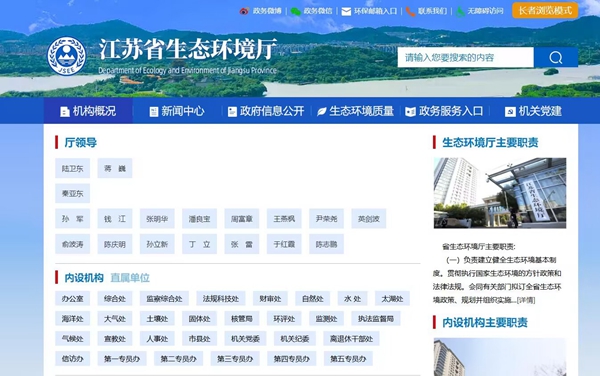
Task: Select the 固体处 department
Action: click(x=199, y=319)
